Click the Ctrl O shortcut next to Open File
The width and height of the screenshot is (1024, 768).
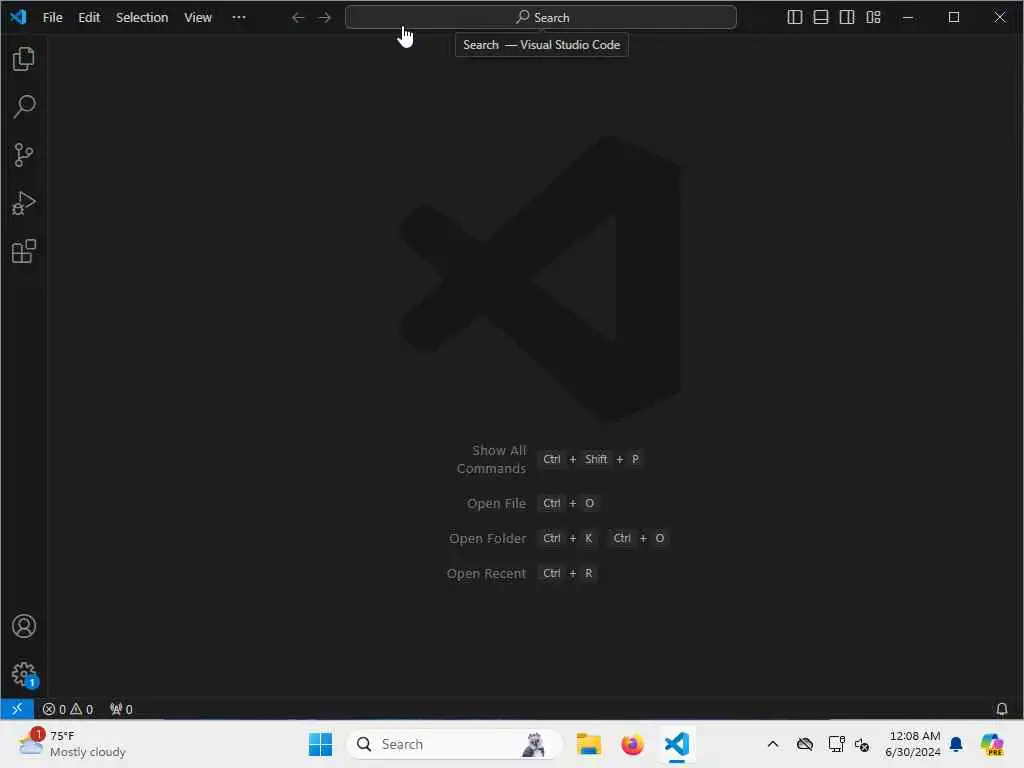(568, 504)
